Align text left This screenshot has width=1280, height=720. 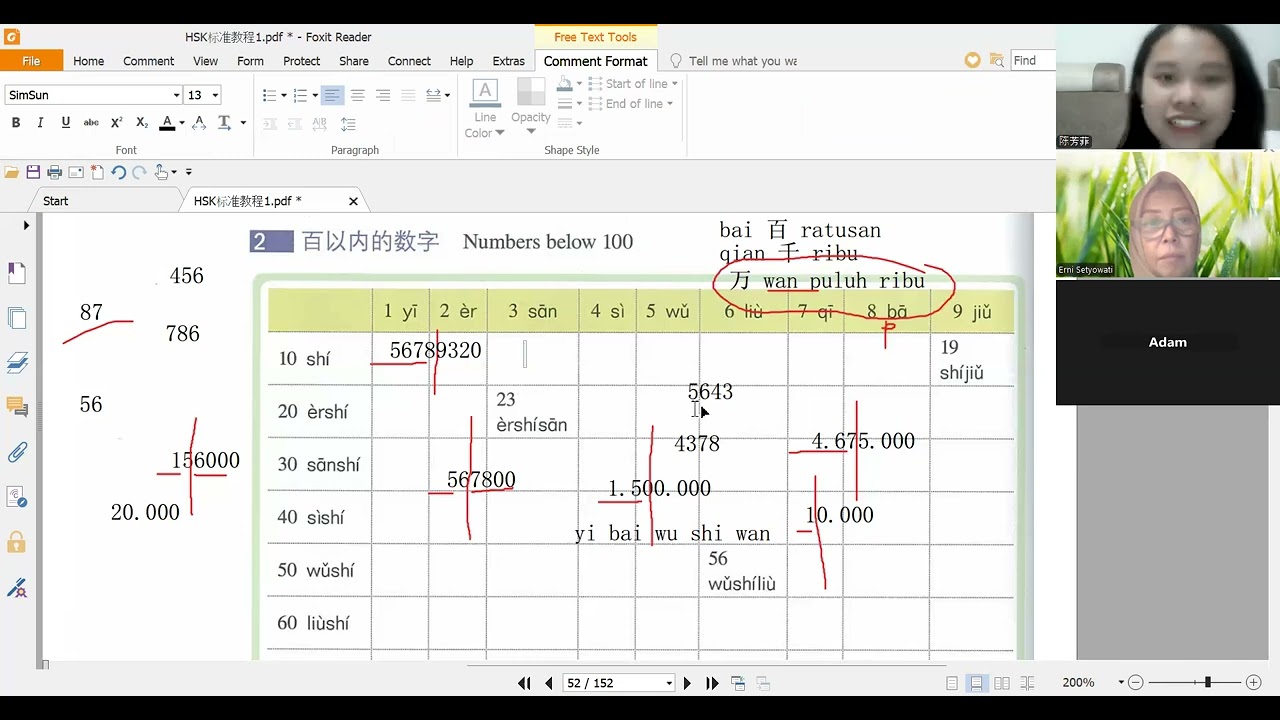pyautogui.click(x=332, y=95)
